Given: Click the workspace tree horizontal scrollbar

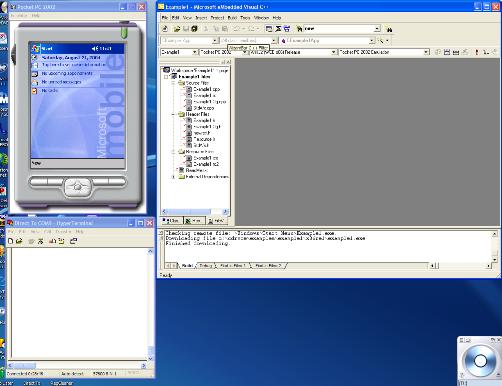Looking at the screenshot, I should click(195, 212).
